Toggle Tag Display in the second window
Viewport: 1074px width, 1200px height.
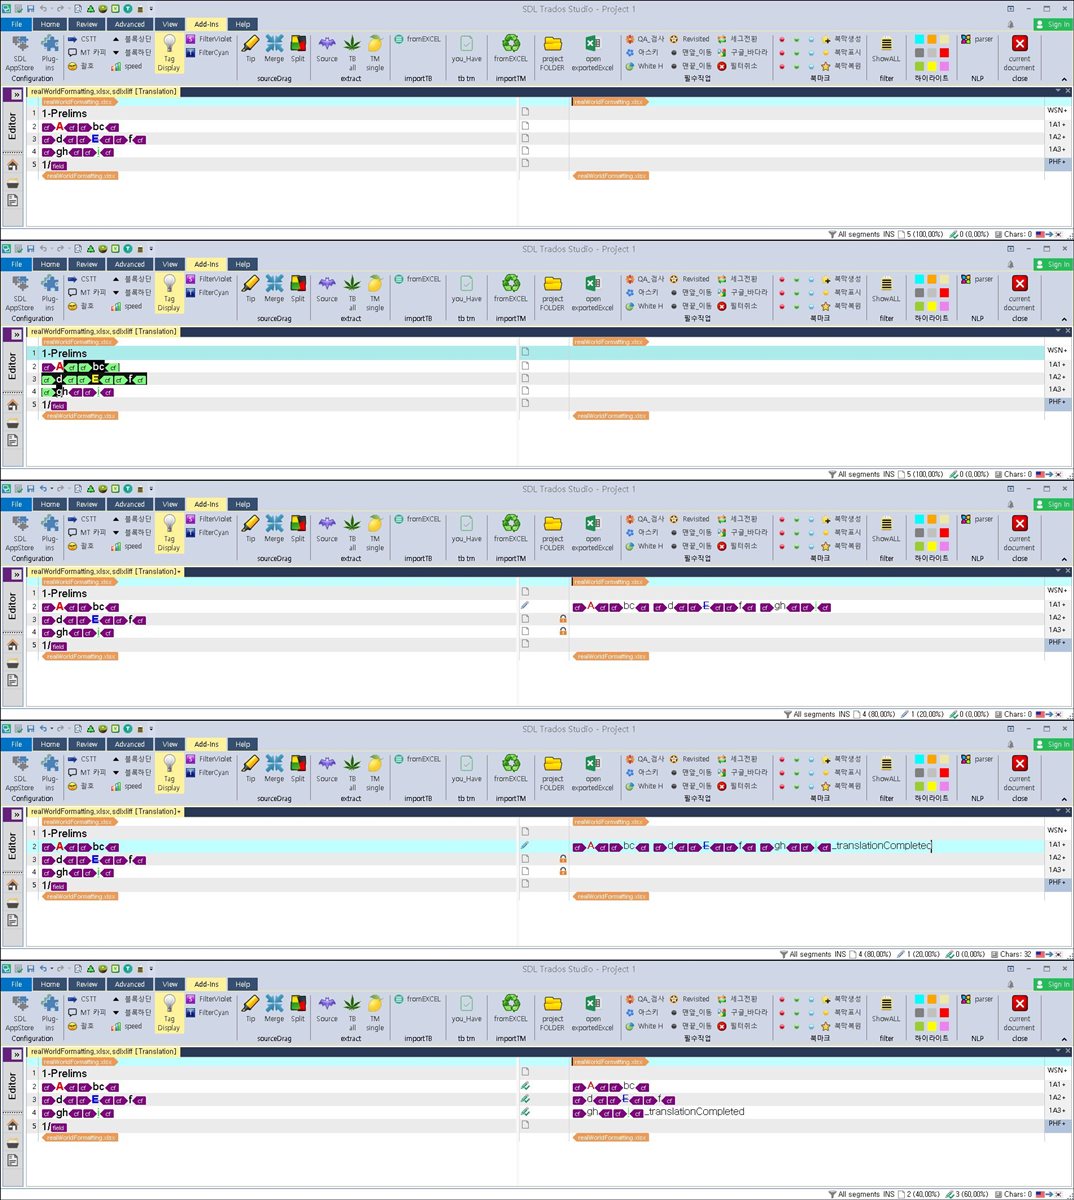point(169,292)
